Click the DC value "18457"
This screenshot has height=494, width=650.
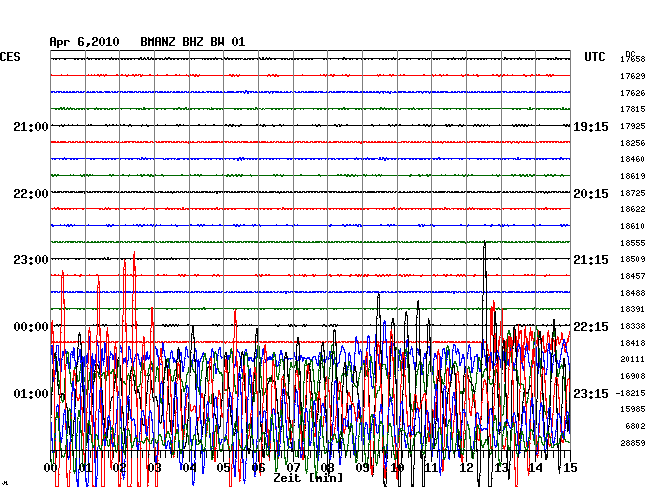(x=633, y=276)
